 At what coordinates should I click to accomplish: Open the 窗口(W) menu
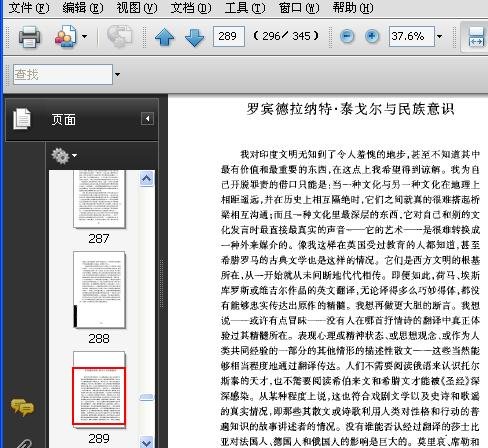pos(299,8)
